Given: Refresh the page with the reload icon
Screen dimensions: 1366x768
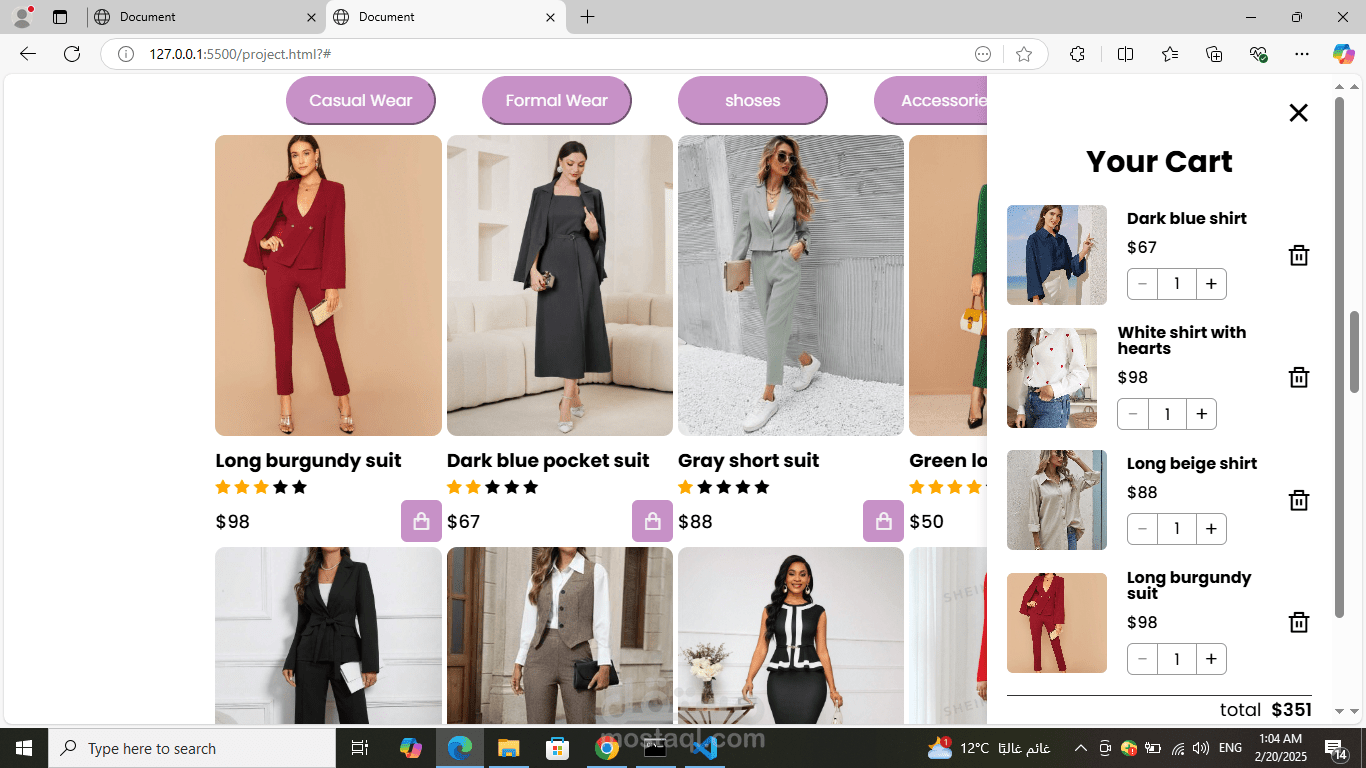Looking at the screenshot, I should coord(71,54).
